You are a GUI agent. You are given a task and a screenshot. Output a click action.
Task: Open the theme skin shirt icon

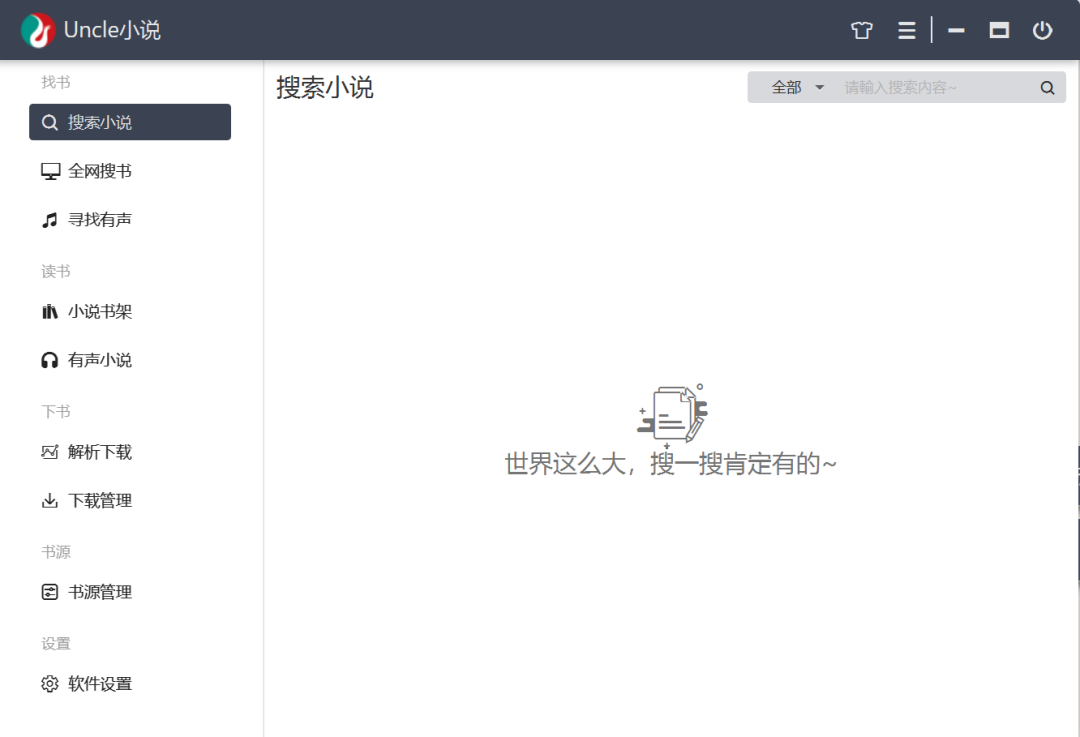point(861,30)
